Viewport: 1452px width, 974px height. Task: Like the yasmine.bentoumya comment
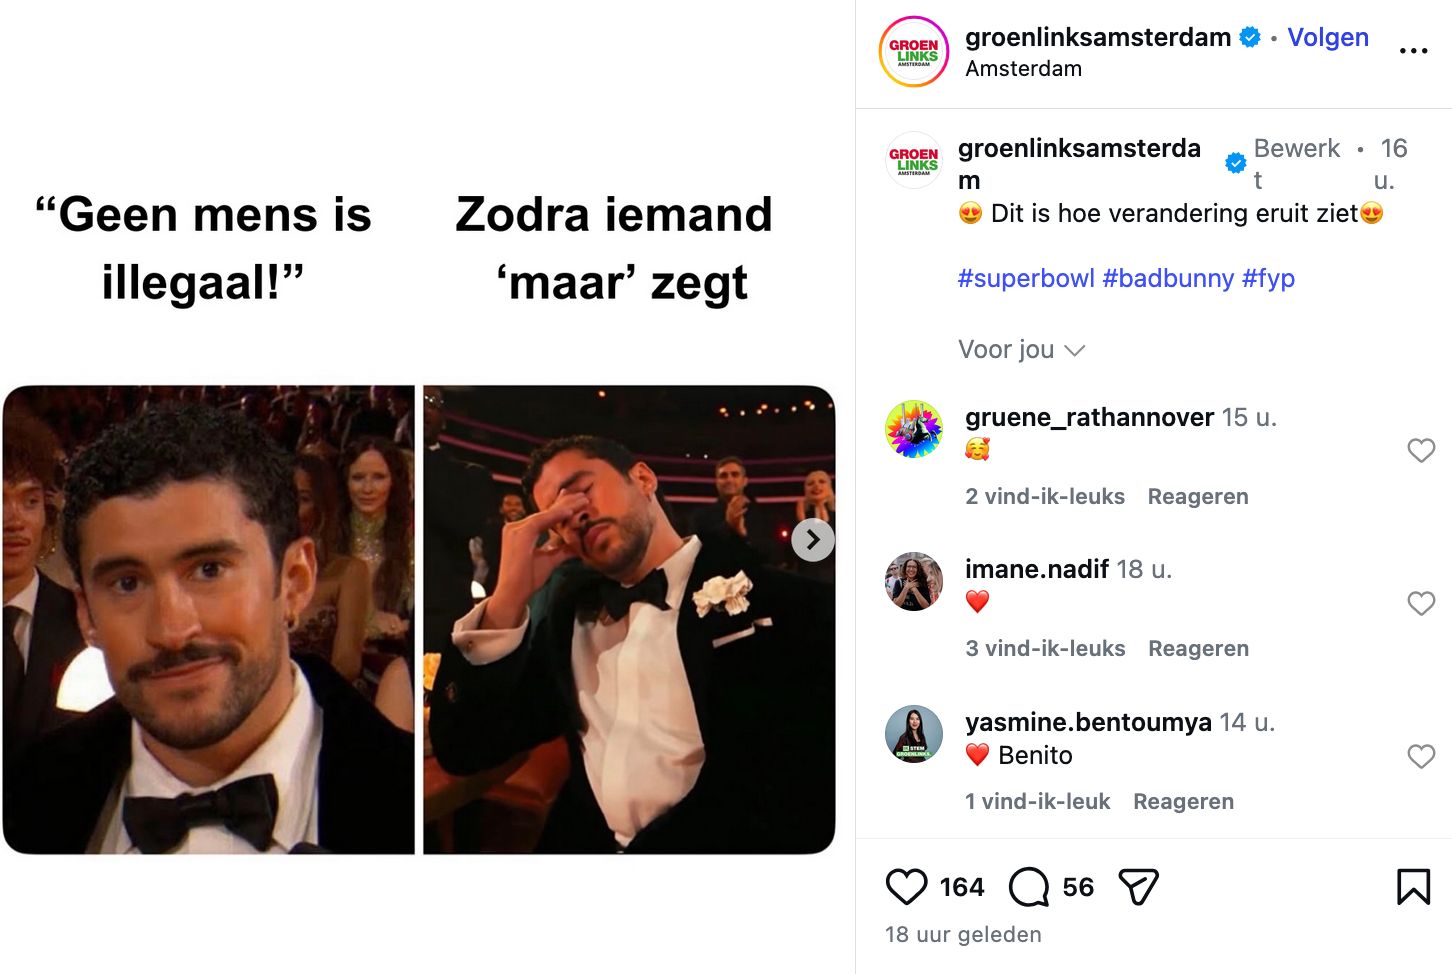(x=1421, y=756)
